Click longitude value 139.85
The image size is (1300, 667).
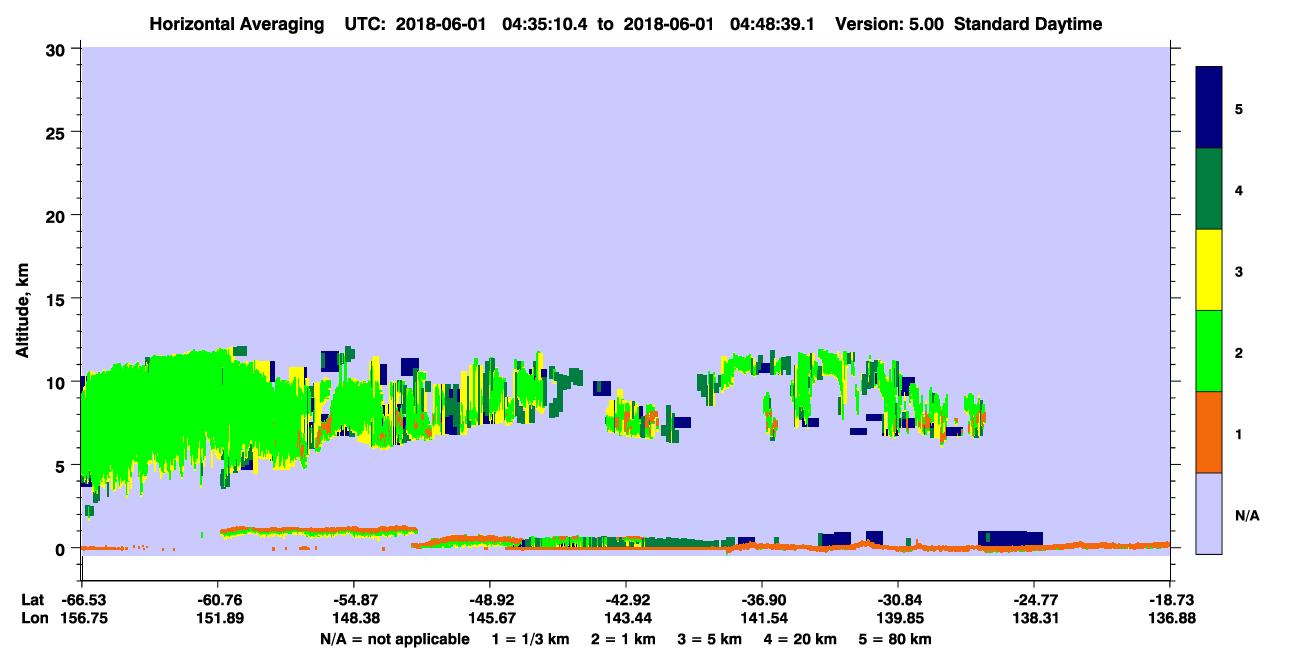[x=900, y=619]
